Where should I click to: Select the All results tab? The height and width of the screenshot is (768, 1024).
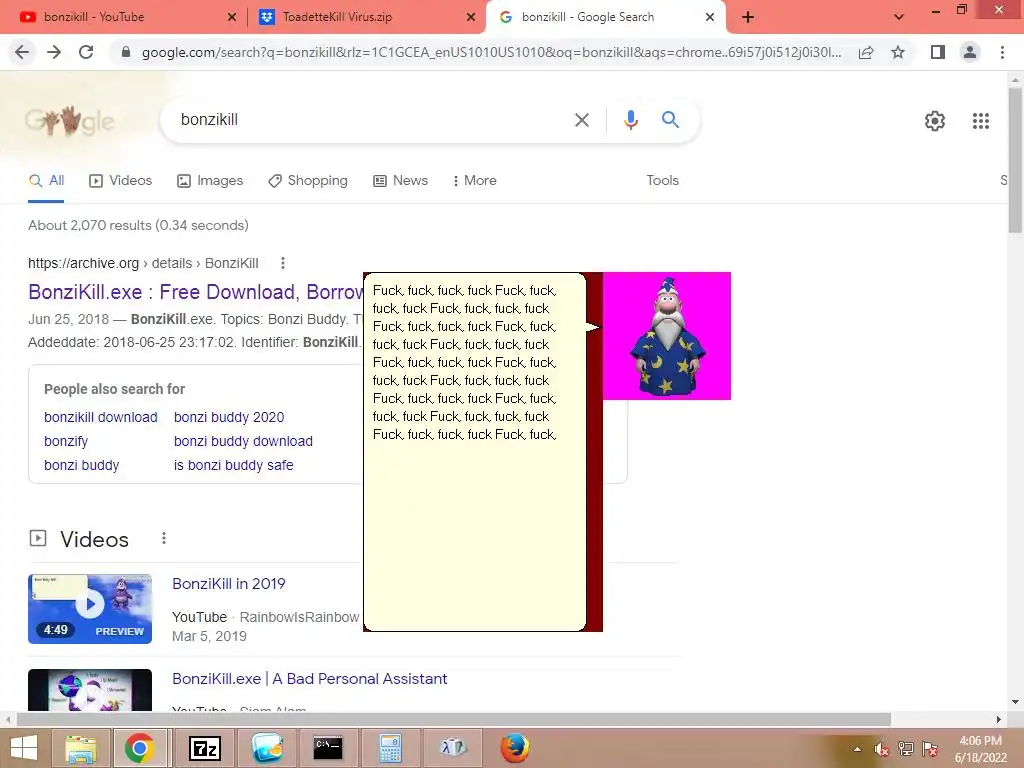pos(46,180)
